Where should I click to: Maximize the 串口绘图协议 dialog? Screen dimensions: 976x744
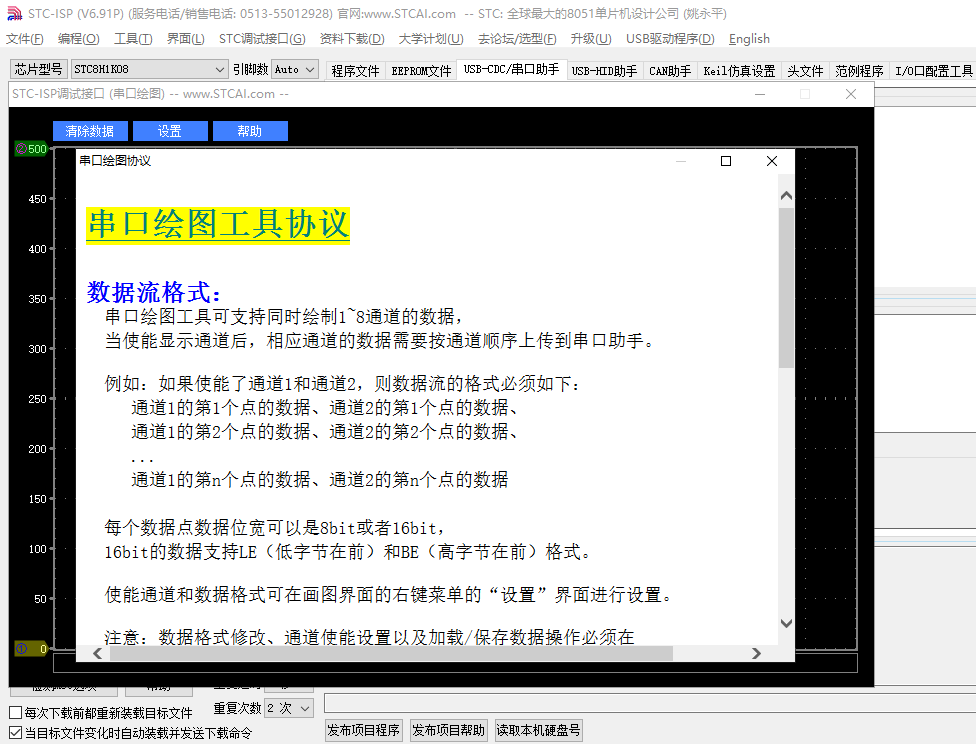[x=726, y=161]
